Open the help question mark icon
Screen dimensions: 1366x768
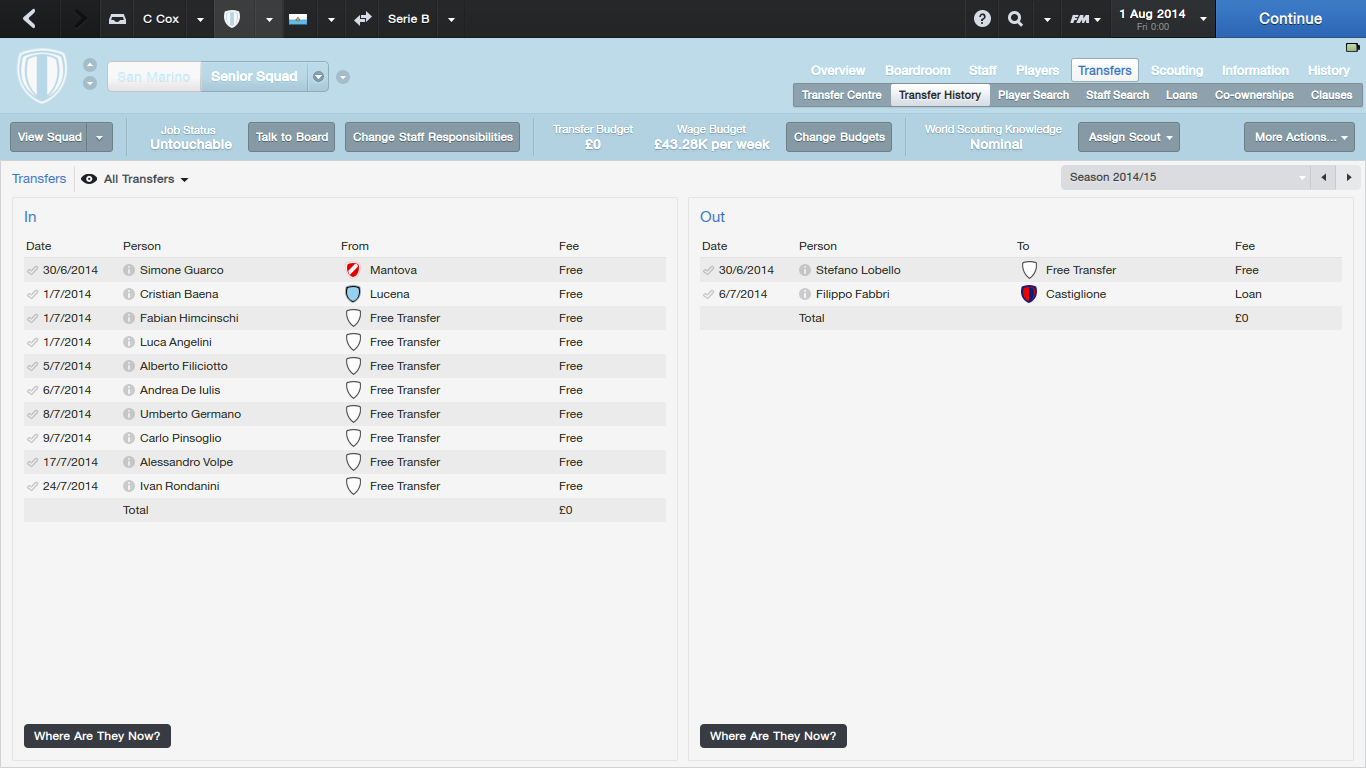pos(982,19)
